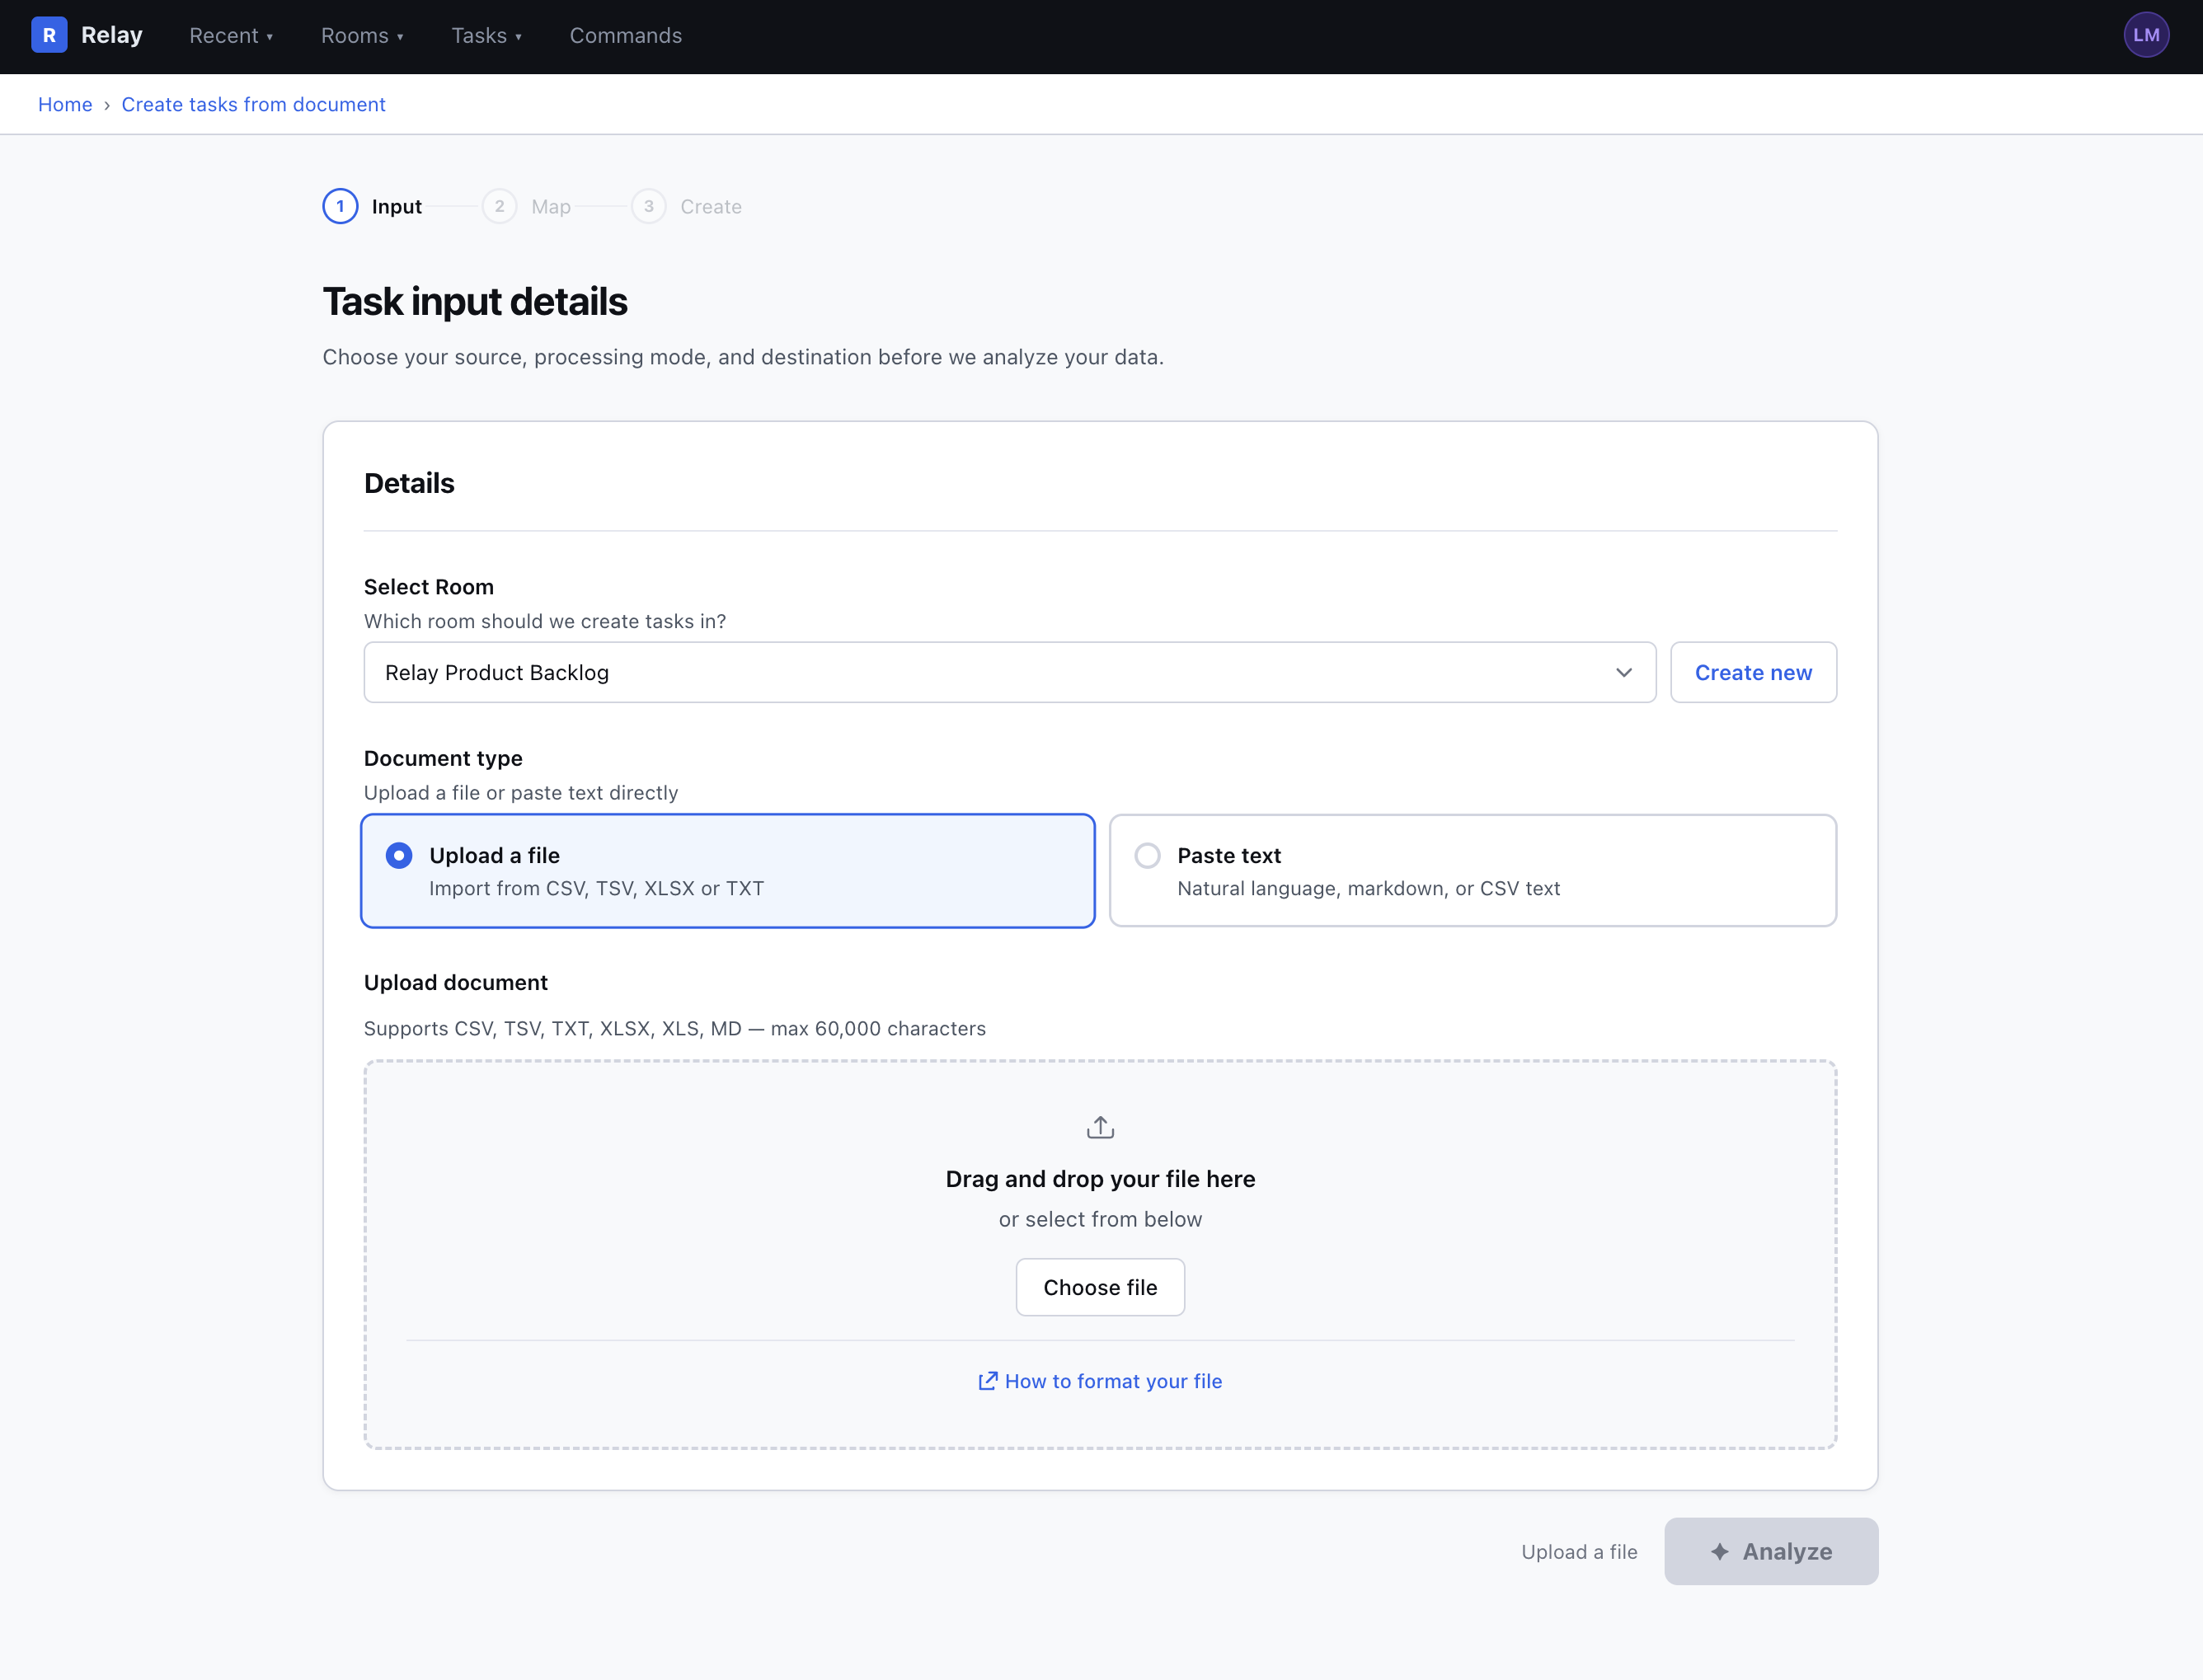Open the Commands menu item
2203x1680 pixels.
[625, 35]
